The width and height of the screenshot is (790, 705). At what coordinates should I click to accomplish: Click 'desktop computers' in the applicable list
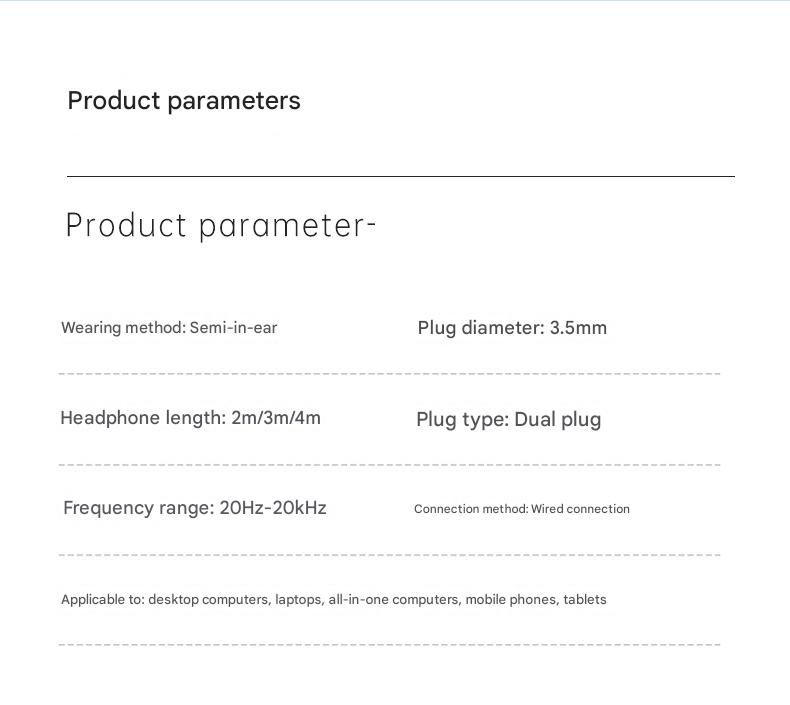[x=208, y=600]
